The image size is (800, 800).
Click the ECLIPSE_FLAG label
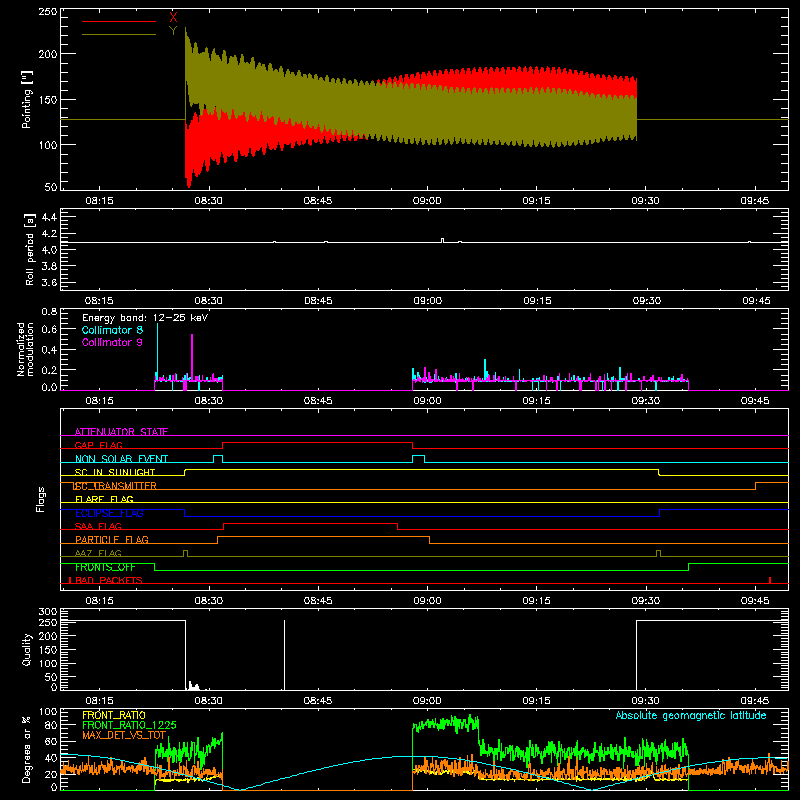pos(109,513)
